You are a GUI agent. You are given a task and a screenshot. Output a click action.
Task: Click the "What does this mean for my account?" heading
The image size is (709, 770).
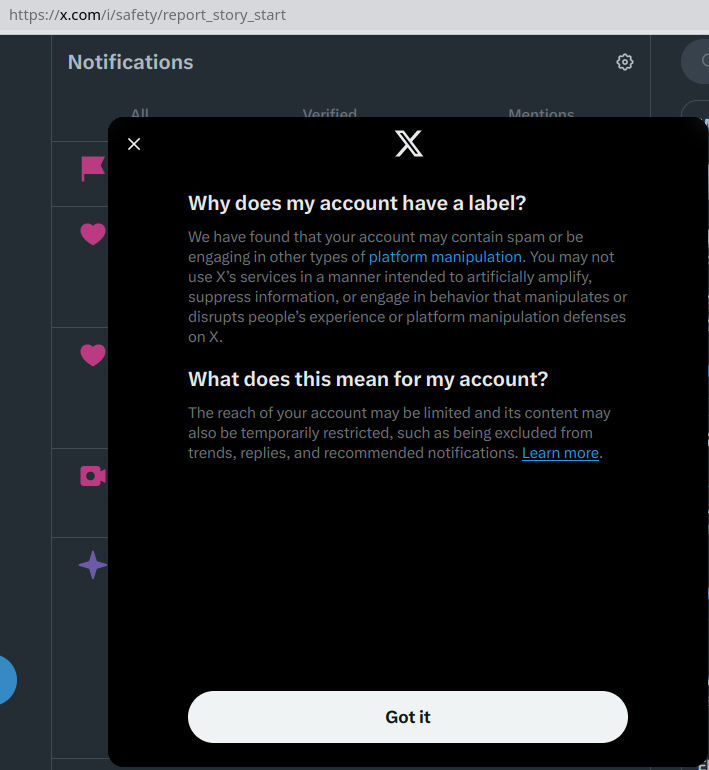[368, 379]
